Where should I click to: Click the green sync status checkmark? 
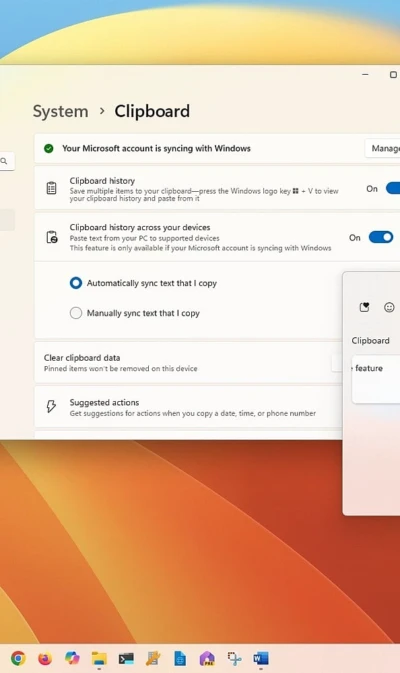coord(48,149)
